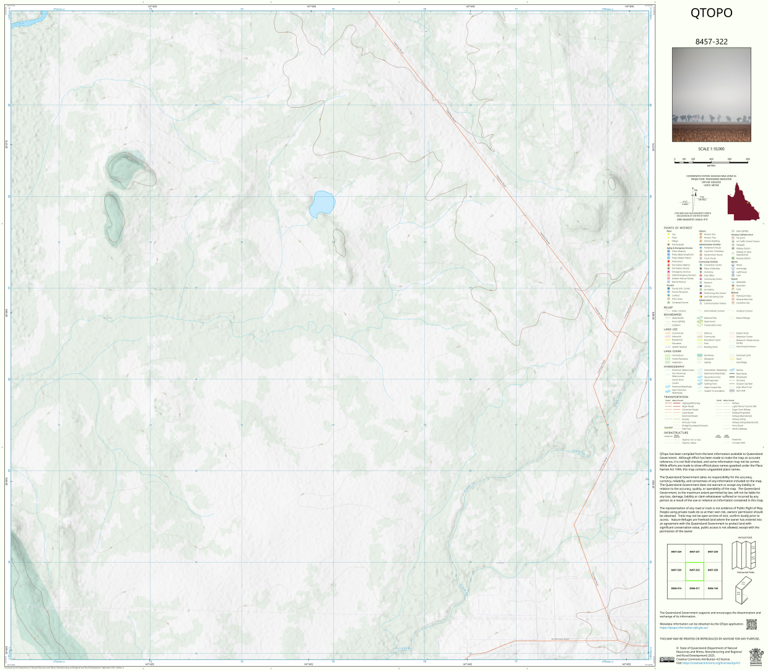Click the QR code
The width and height of the screenshot is (768, 671).
click(x=752, y=624)
